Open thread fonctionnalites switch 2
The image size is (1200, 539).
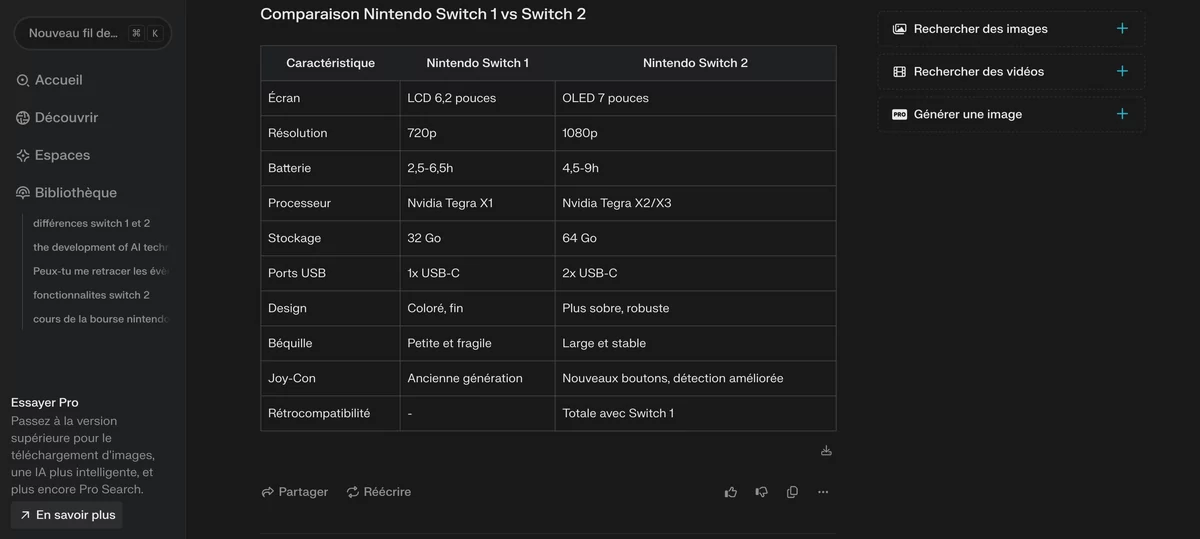(x=92, y=295)
